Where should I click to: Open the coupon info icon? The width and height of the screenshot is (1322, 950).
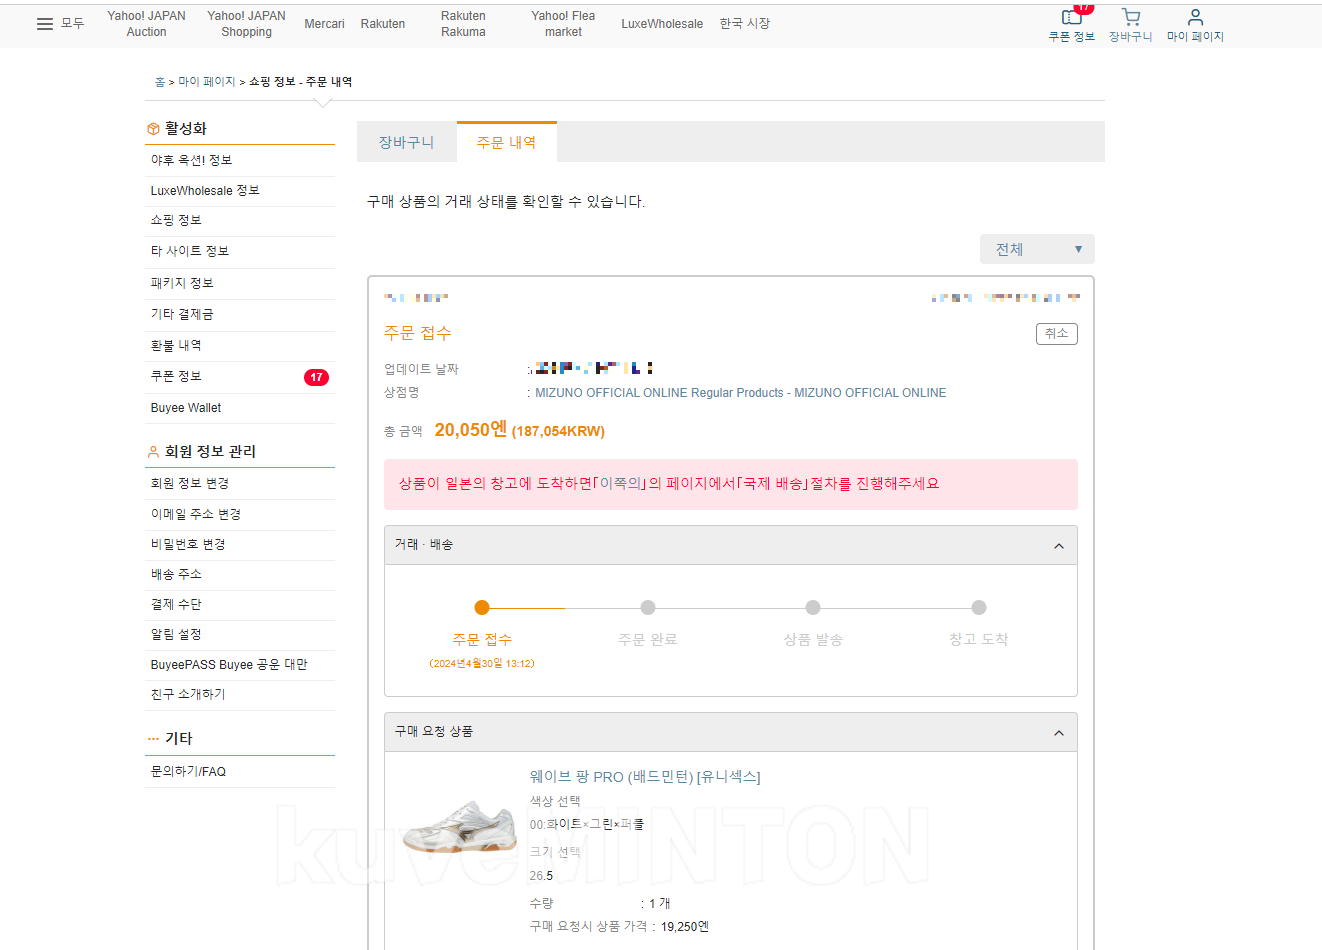1071,17
